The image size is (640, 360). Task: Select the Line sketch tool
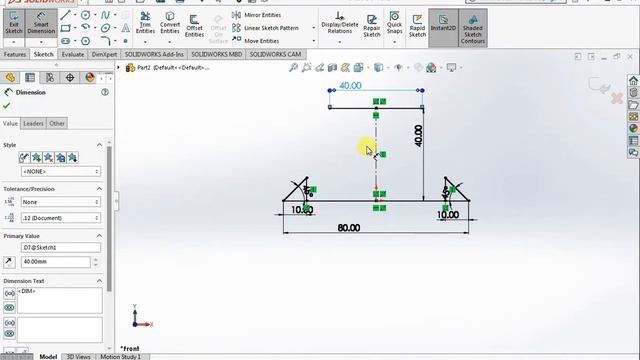click(x=65, y=16)
